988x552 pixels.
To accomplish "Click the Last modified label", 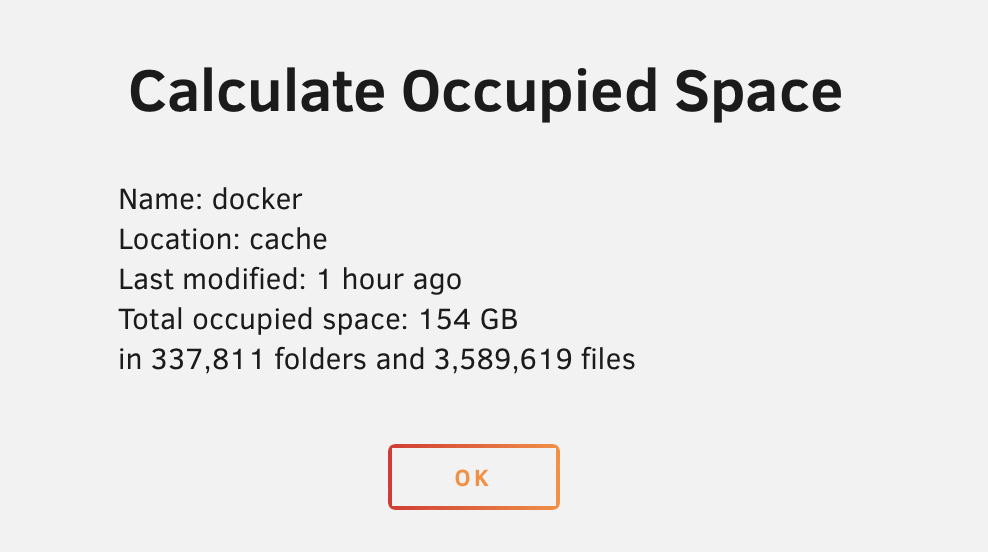I will point(213,279).
